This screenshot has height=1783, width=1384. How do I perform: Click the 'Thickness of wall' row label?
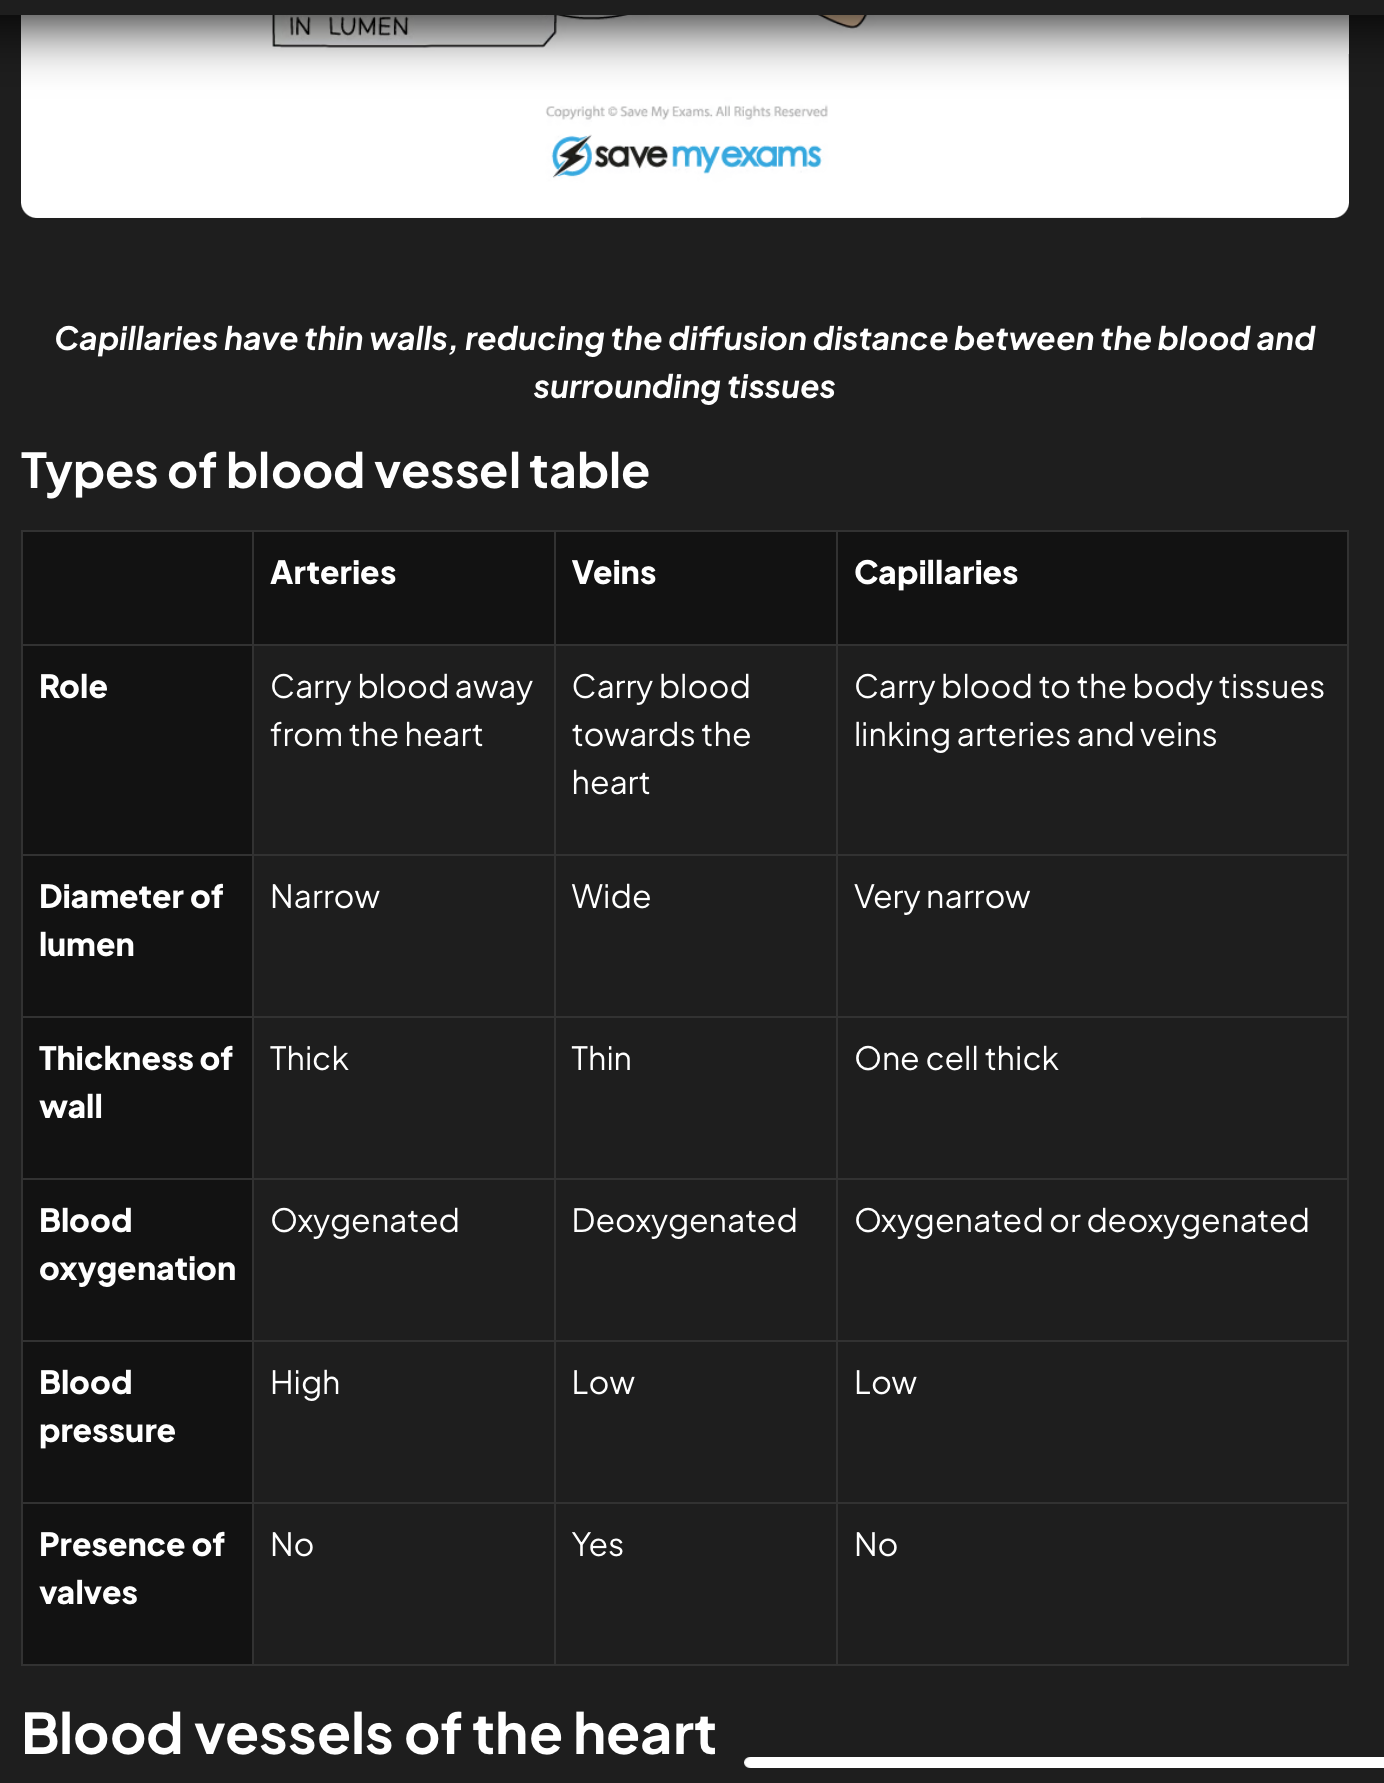pyautogui.click(x=135, y=1082)
